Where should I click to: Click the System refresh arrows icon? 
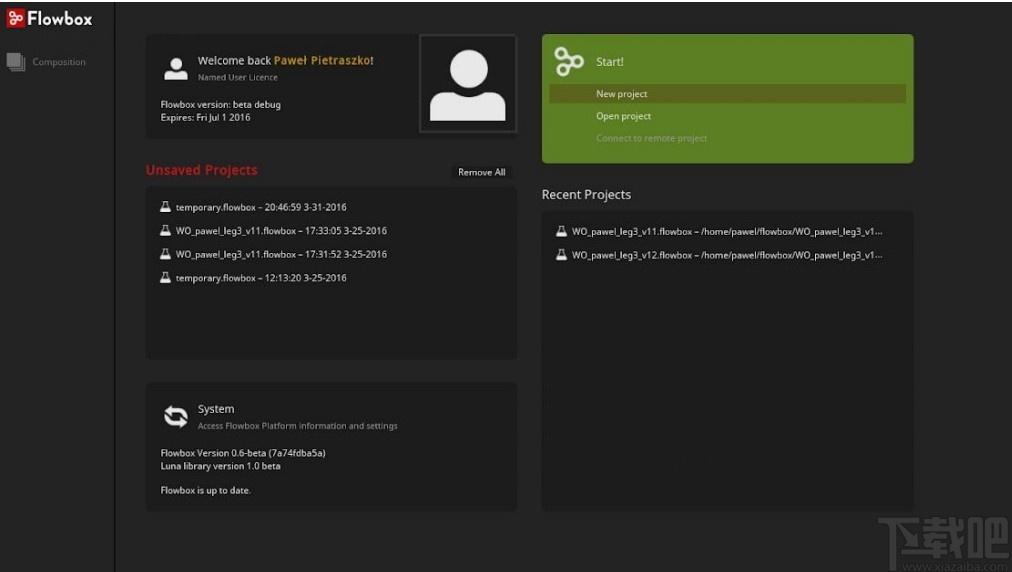coord(176,416)
